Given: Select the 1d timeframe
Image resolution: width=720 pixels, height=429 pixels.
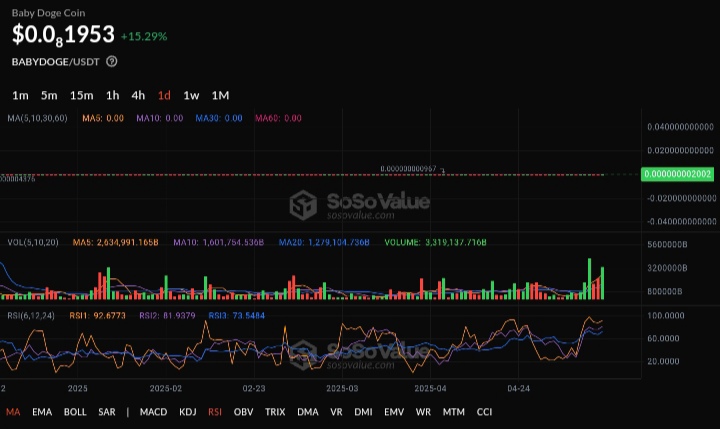Looking at the screenshot, I should click(x=164, y=96).
